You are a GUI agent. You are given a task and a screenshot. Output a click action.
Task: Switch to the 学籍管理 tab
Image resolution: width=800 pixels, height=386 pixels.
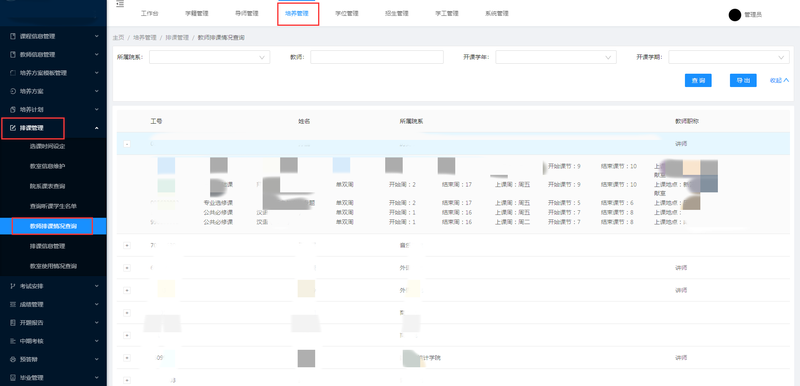click(x=196, y=14)
